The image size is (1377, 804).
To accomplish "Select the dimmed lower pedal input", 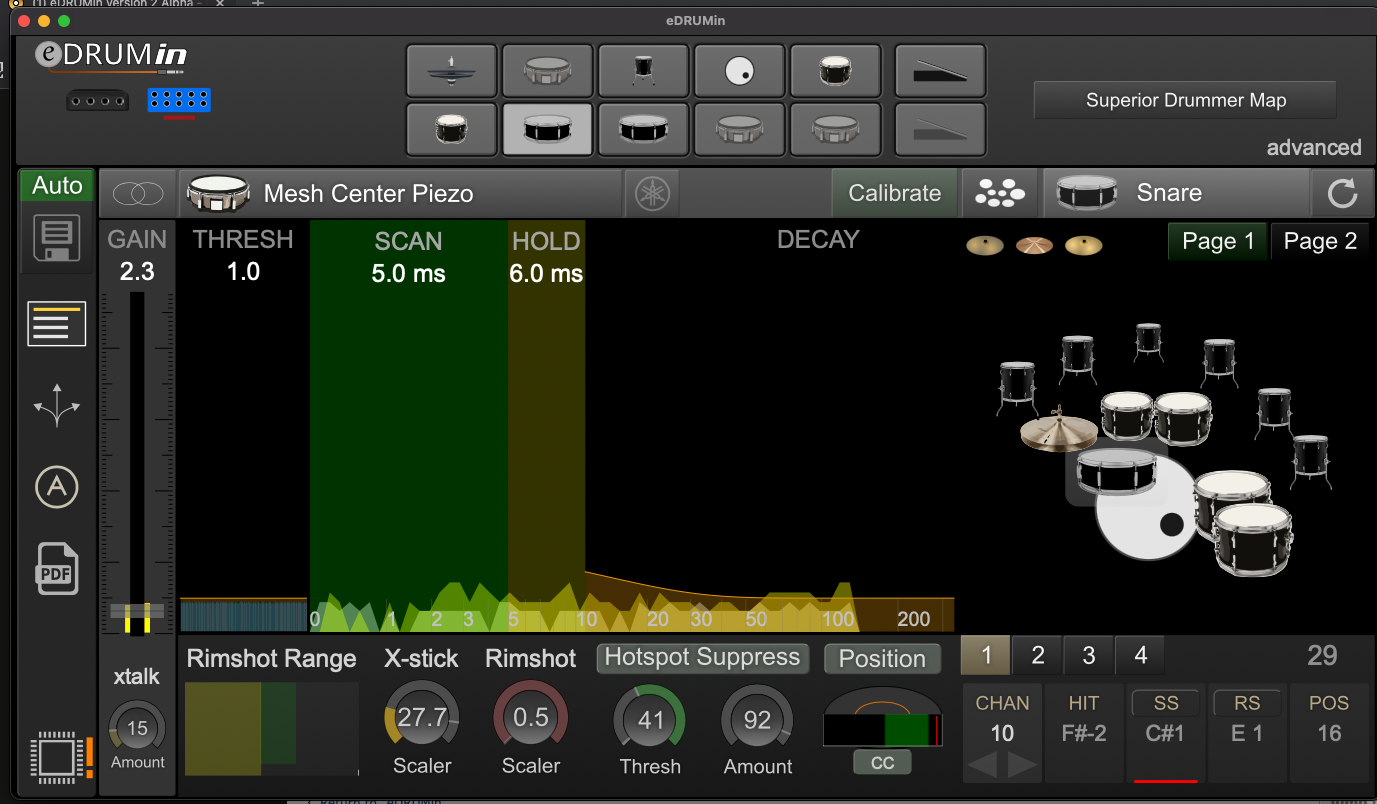I will tap(940, 129).
